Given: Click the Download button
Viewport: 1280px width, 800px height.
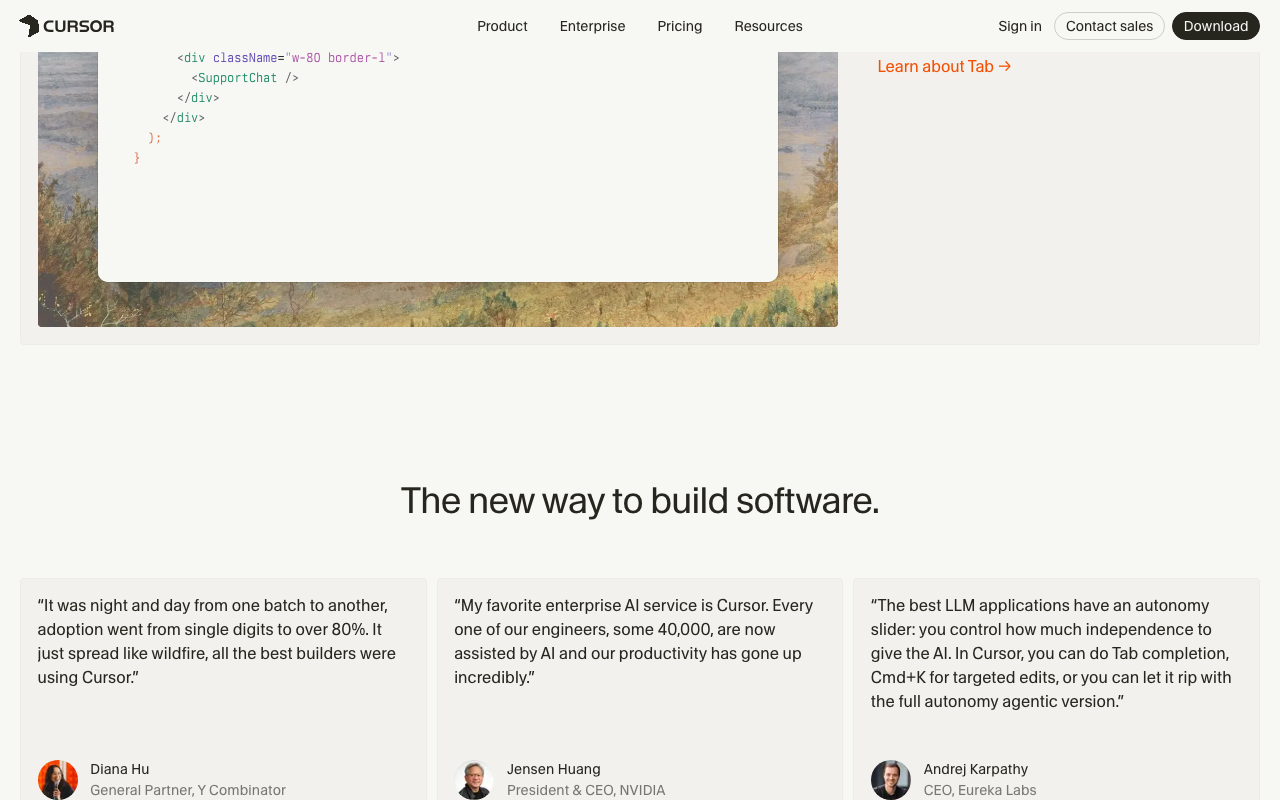Looking at the screenshot, I should pos(1215,26).
